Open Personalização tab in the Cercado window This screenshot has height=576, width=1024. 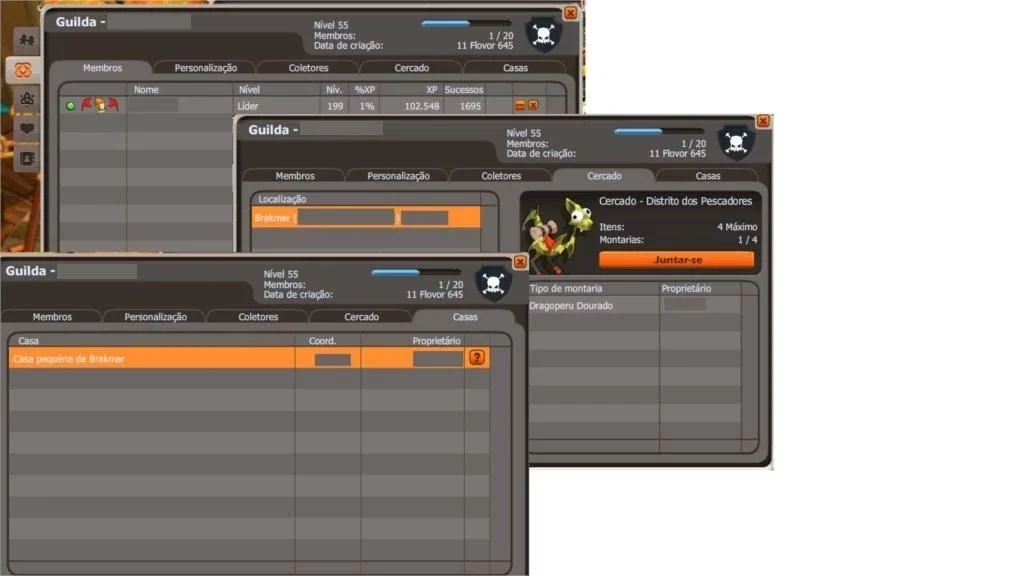[398, 176]
